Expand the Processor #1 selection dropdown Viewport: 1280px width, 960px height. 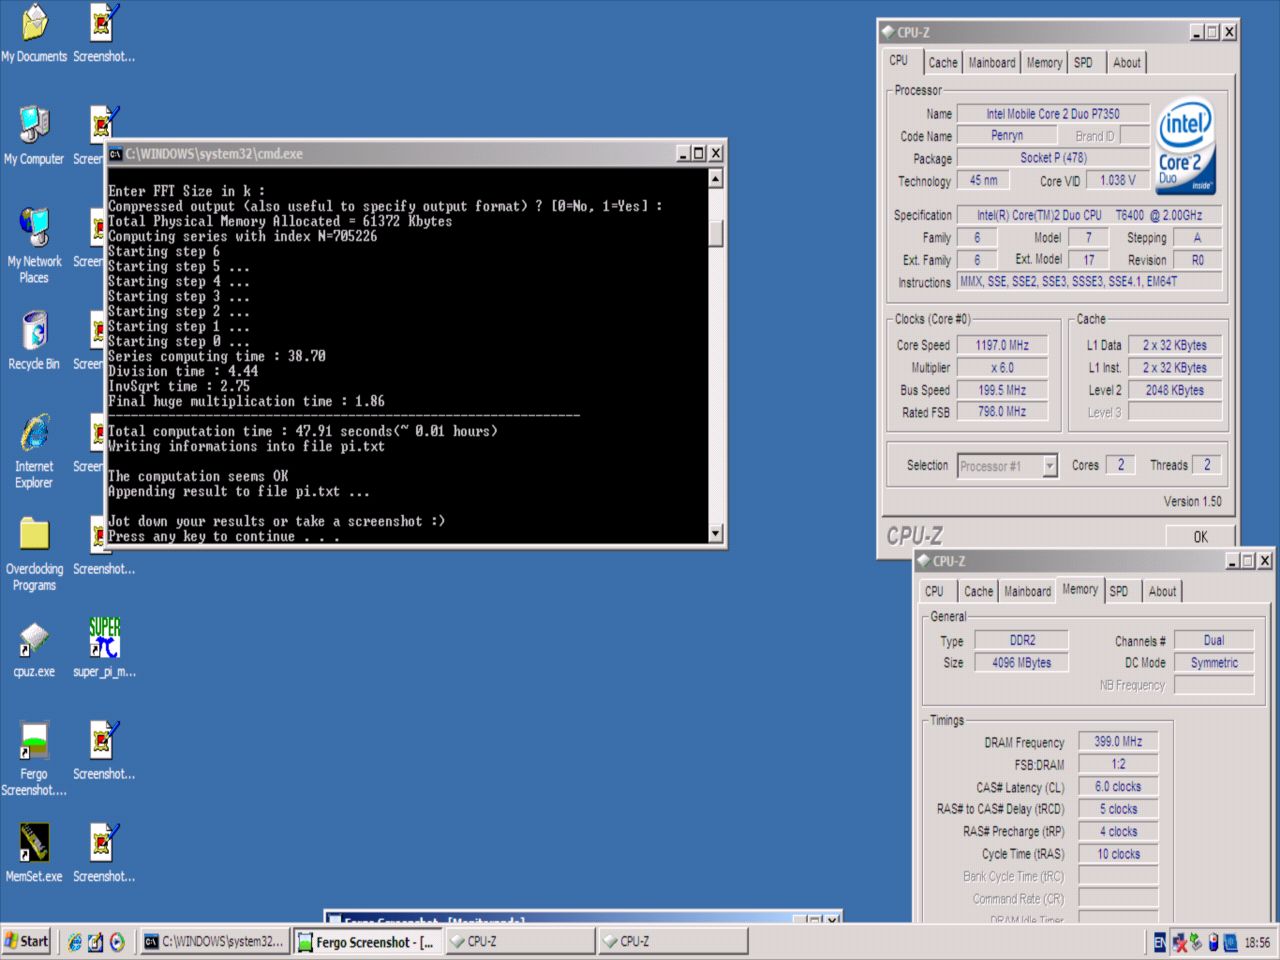point(1049,466)
